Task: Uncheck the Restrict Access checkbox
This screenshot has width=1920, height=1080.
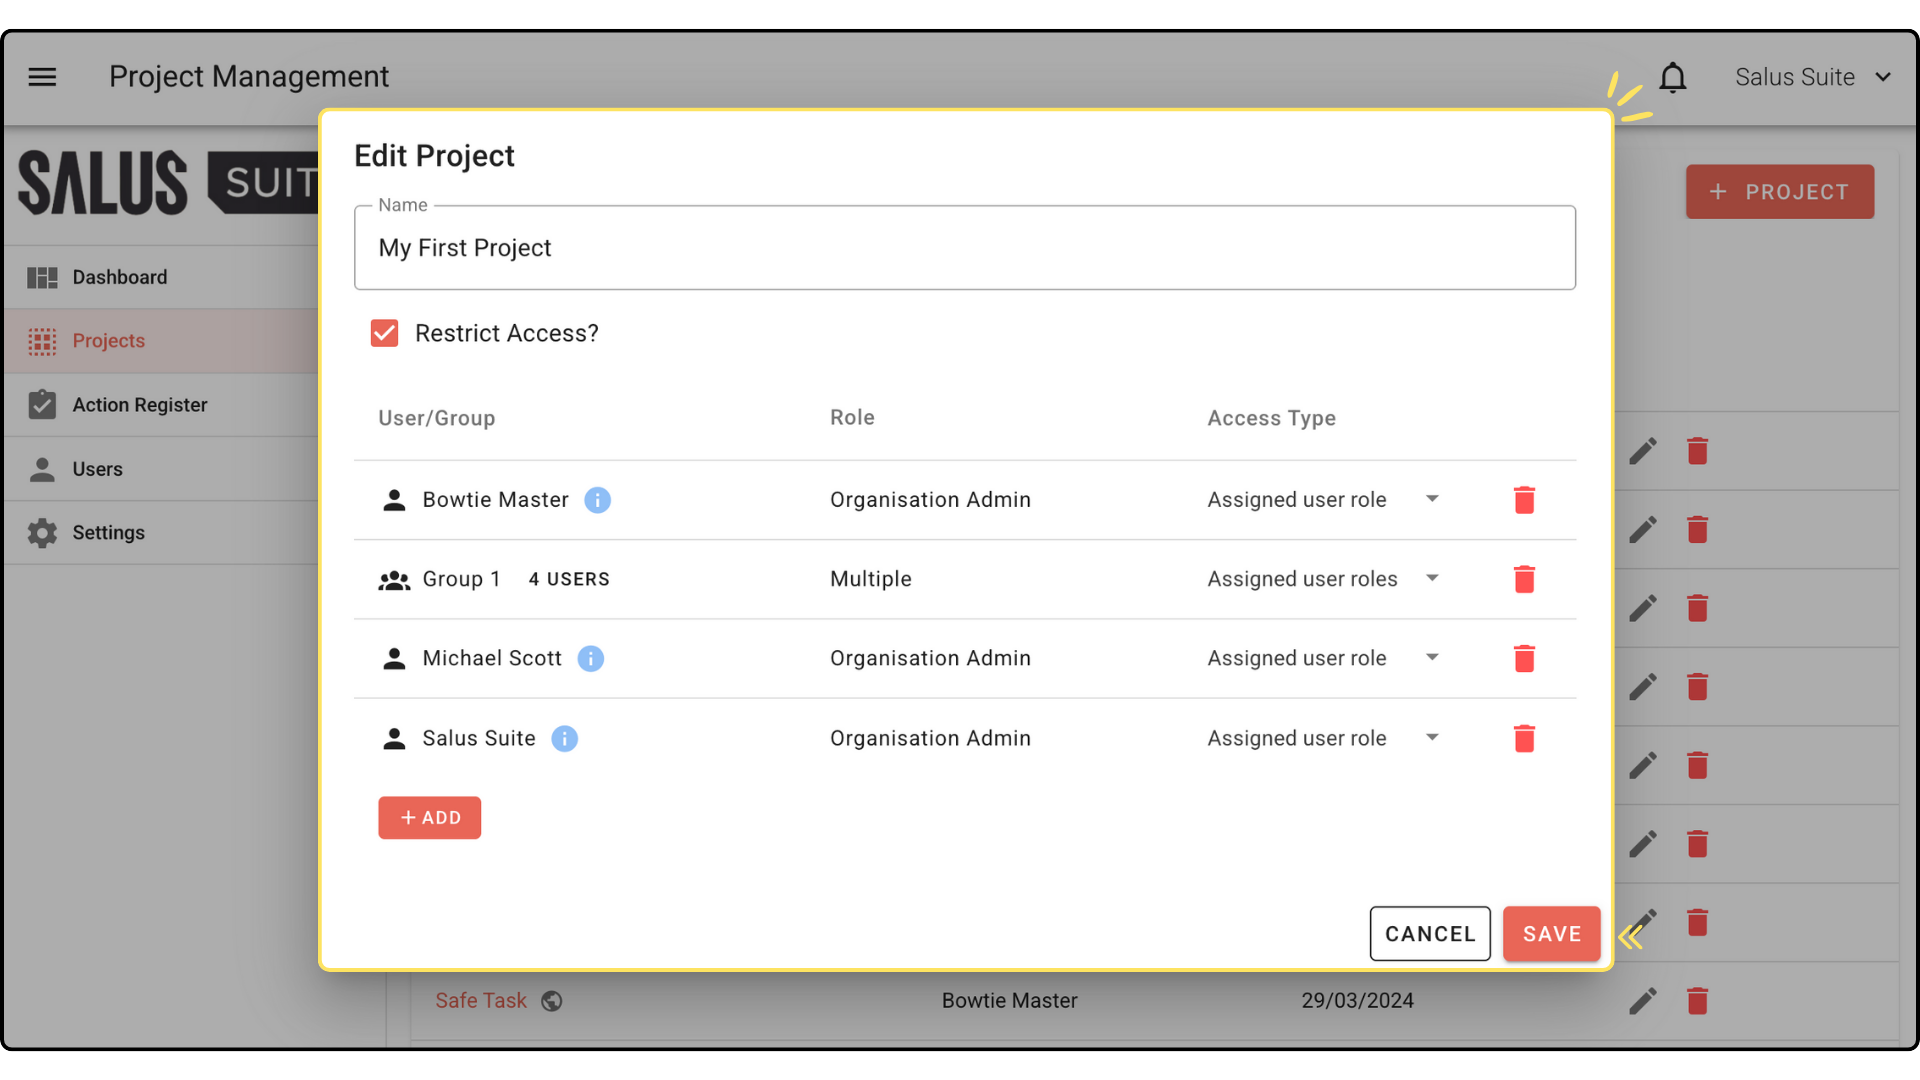Action: [x=384, y=333]
